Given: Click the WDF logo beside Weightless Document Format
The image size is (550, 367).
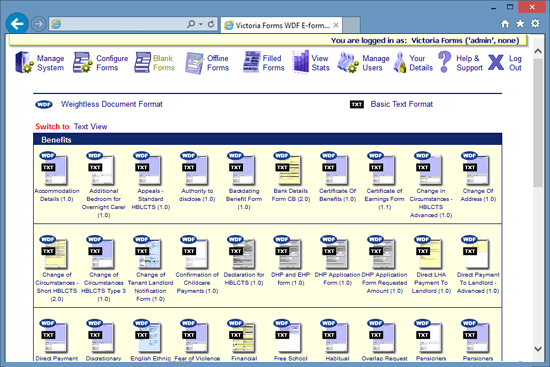Looking at the screenshot, I should pos(44,105).
